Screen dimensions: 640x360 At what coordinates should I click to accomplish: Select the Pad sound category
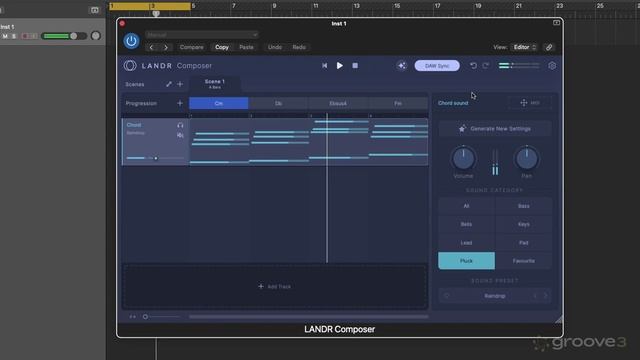[x=524, y=243]
